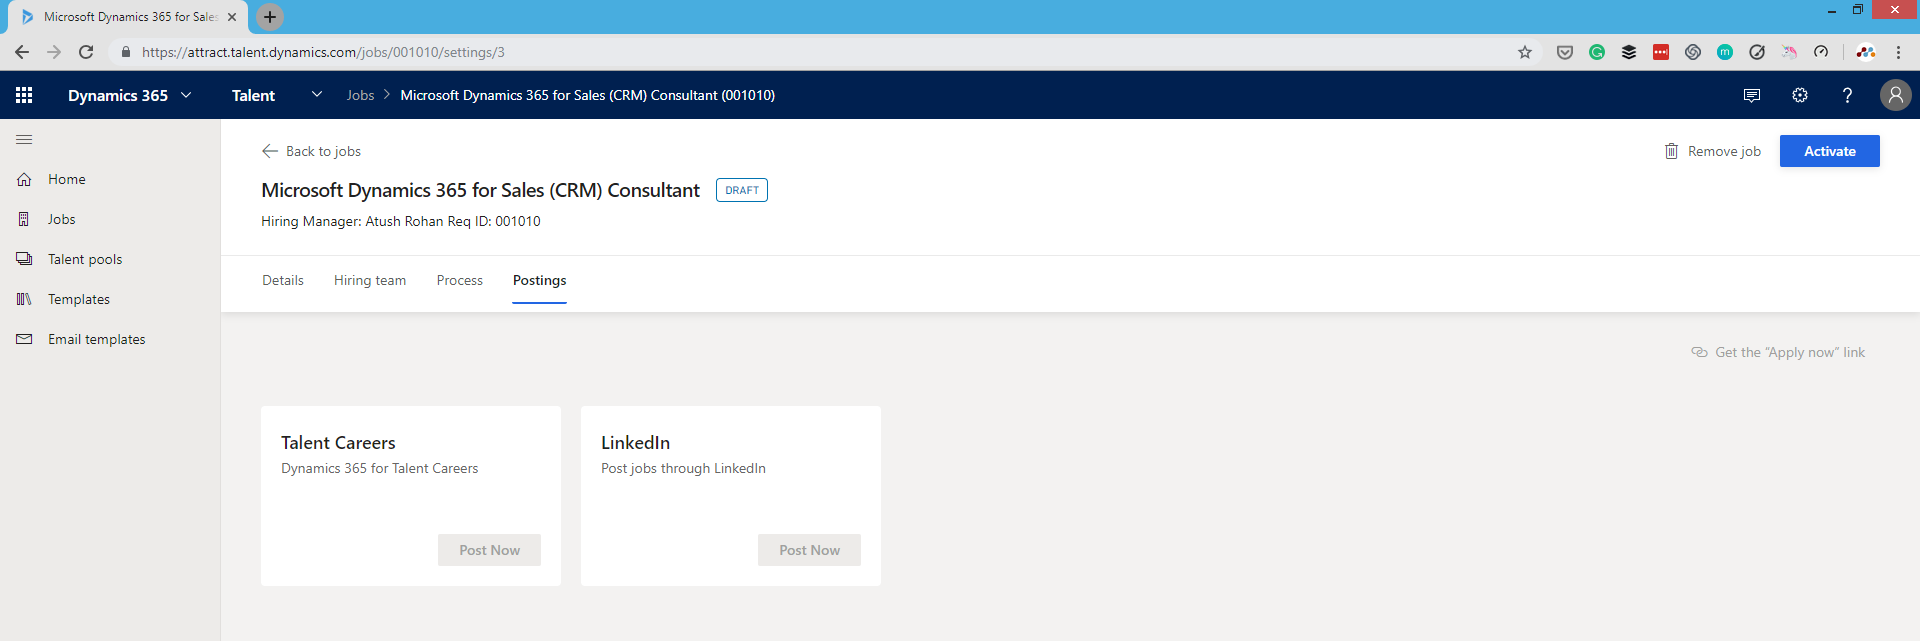Click the DRAFT status badge
The width and height of the screenshot is (1920, 641).
click(742, 190)
